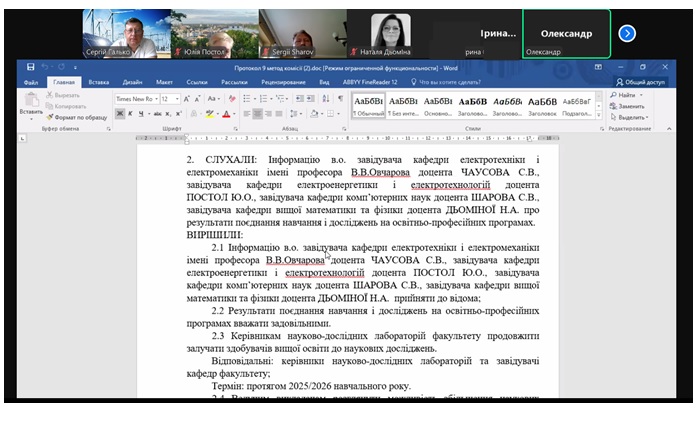Open the font name combo box dropdown
The width and height of the screenshot is (698, 423).
[156, 99]
